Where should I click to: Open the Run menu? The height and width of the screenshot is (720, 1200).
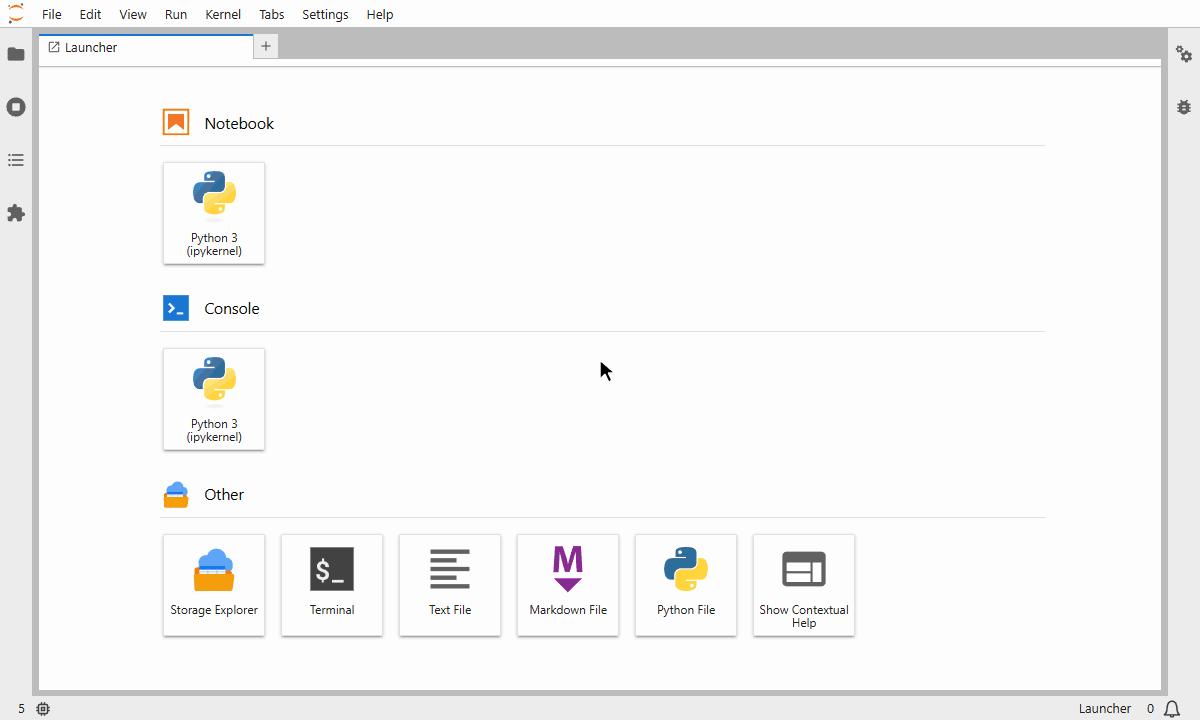pos(176,14)
